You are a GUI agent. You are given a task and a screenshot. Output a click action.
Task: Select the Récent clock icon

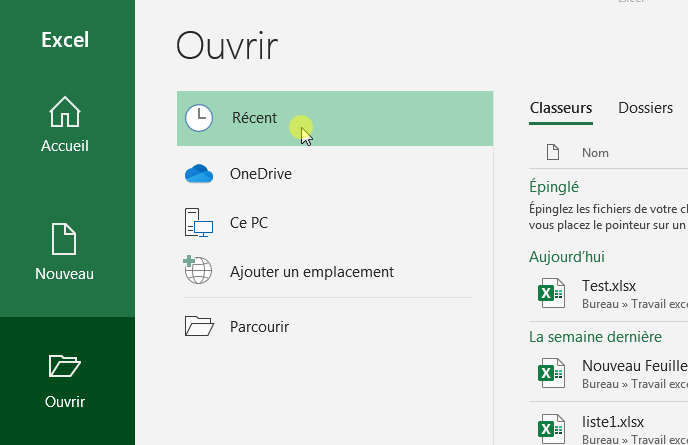199,118
